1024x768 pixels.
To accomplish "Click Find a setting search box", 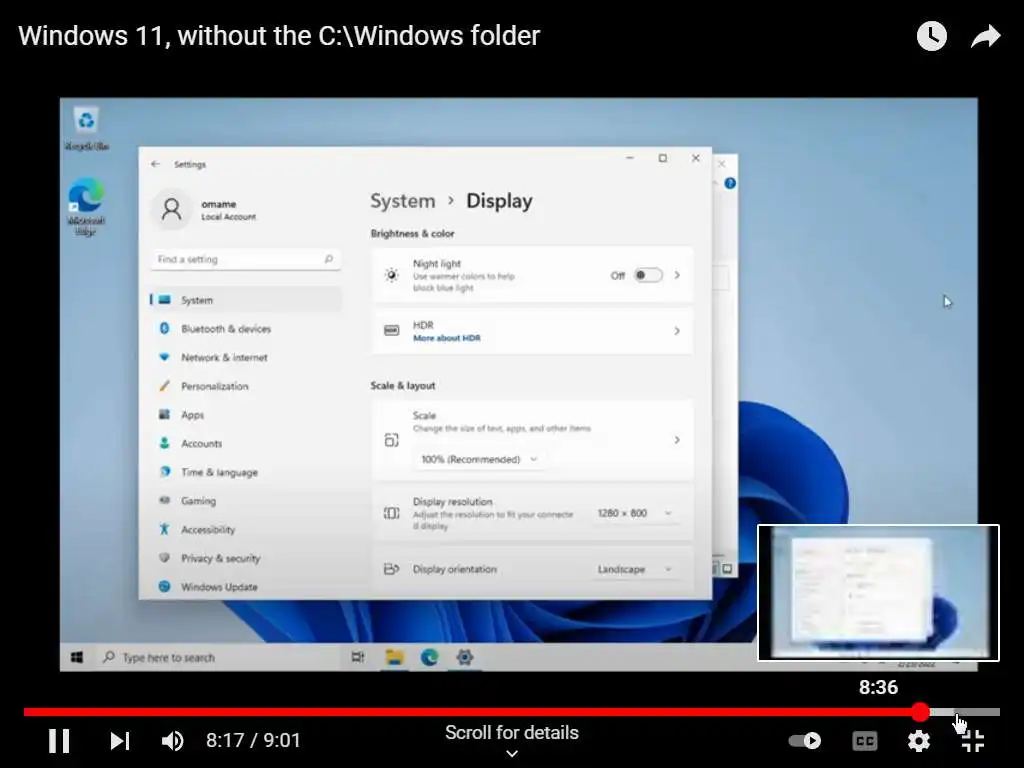I will coord(246,259).
